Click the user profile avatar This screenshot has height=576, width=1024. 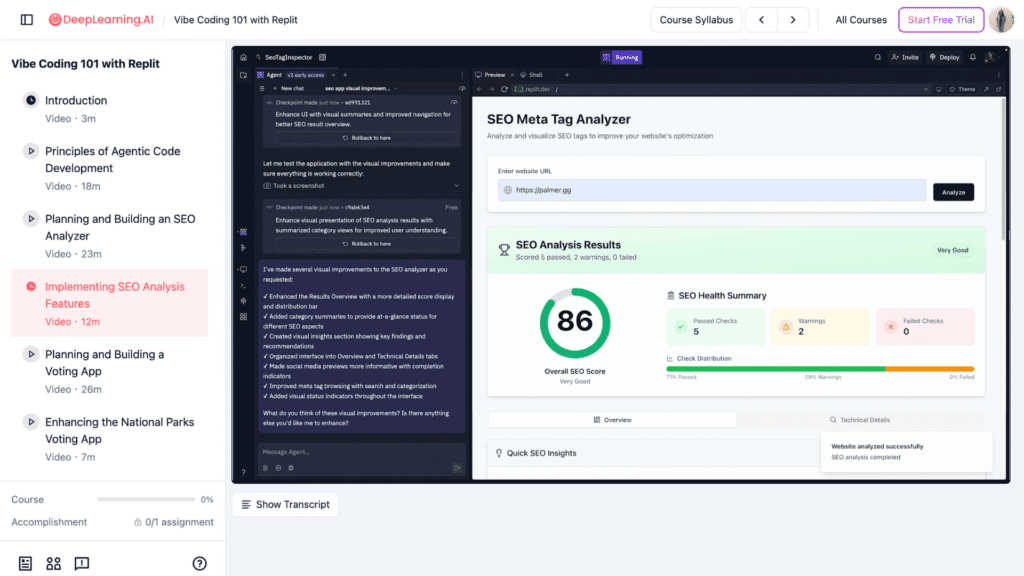(x=1001, y=20)
